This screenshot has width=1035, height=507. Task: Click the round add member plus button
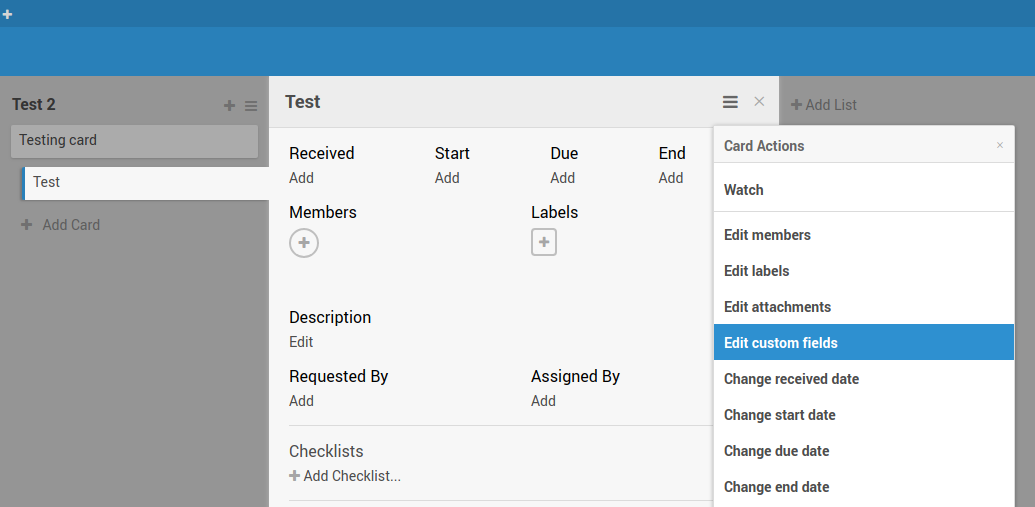point(304,243)
